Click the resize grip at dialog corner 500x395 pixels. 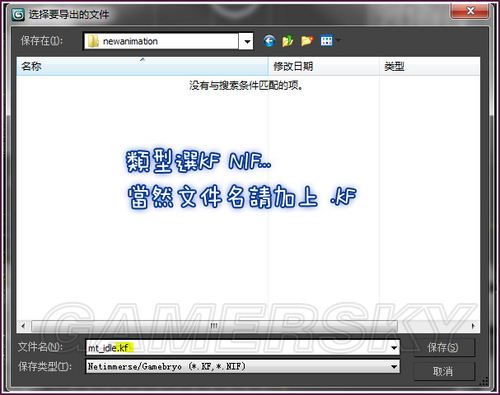pos(484,381)
